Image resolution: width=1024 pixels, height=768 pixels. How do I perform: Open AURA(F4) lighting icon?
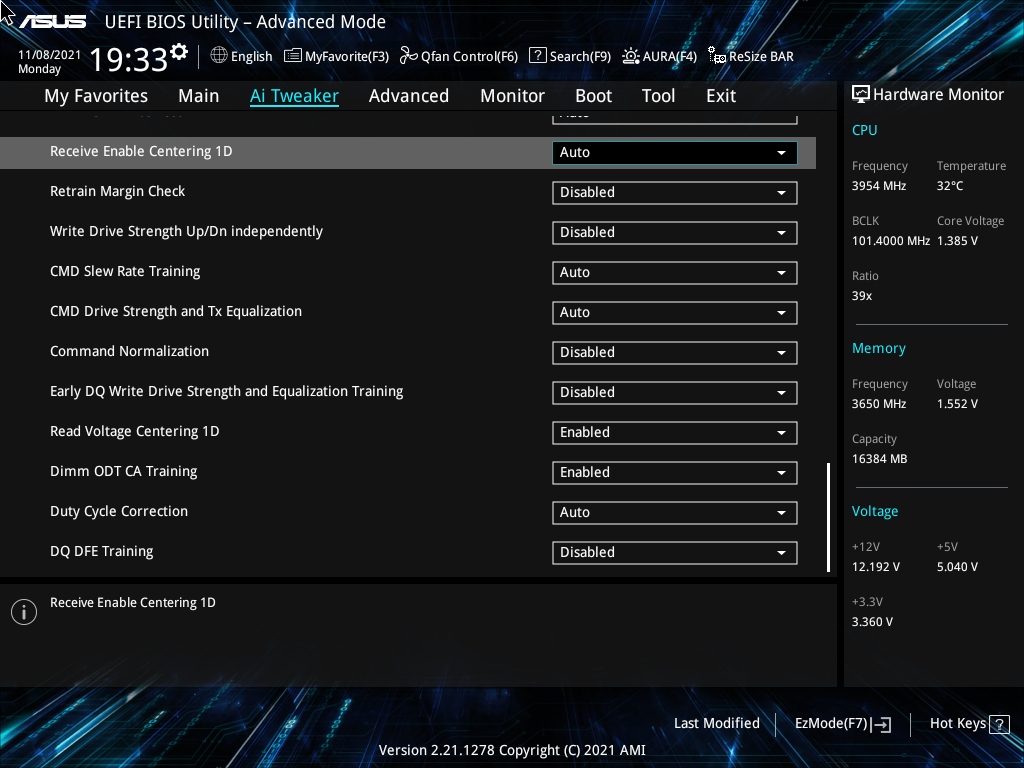(631, 56)
